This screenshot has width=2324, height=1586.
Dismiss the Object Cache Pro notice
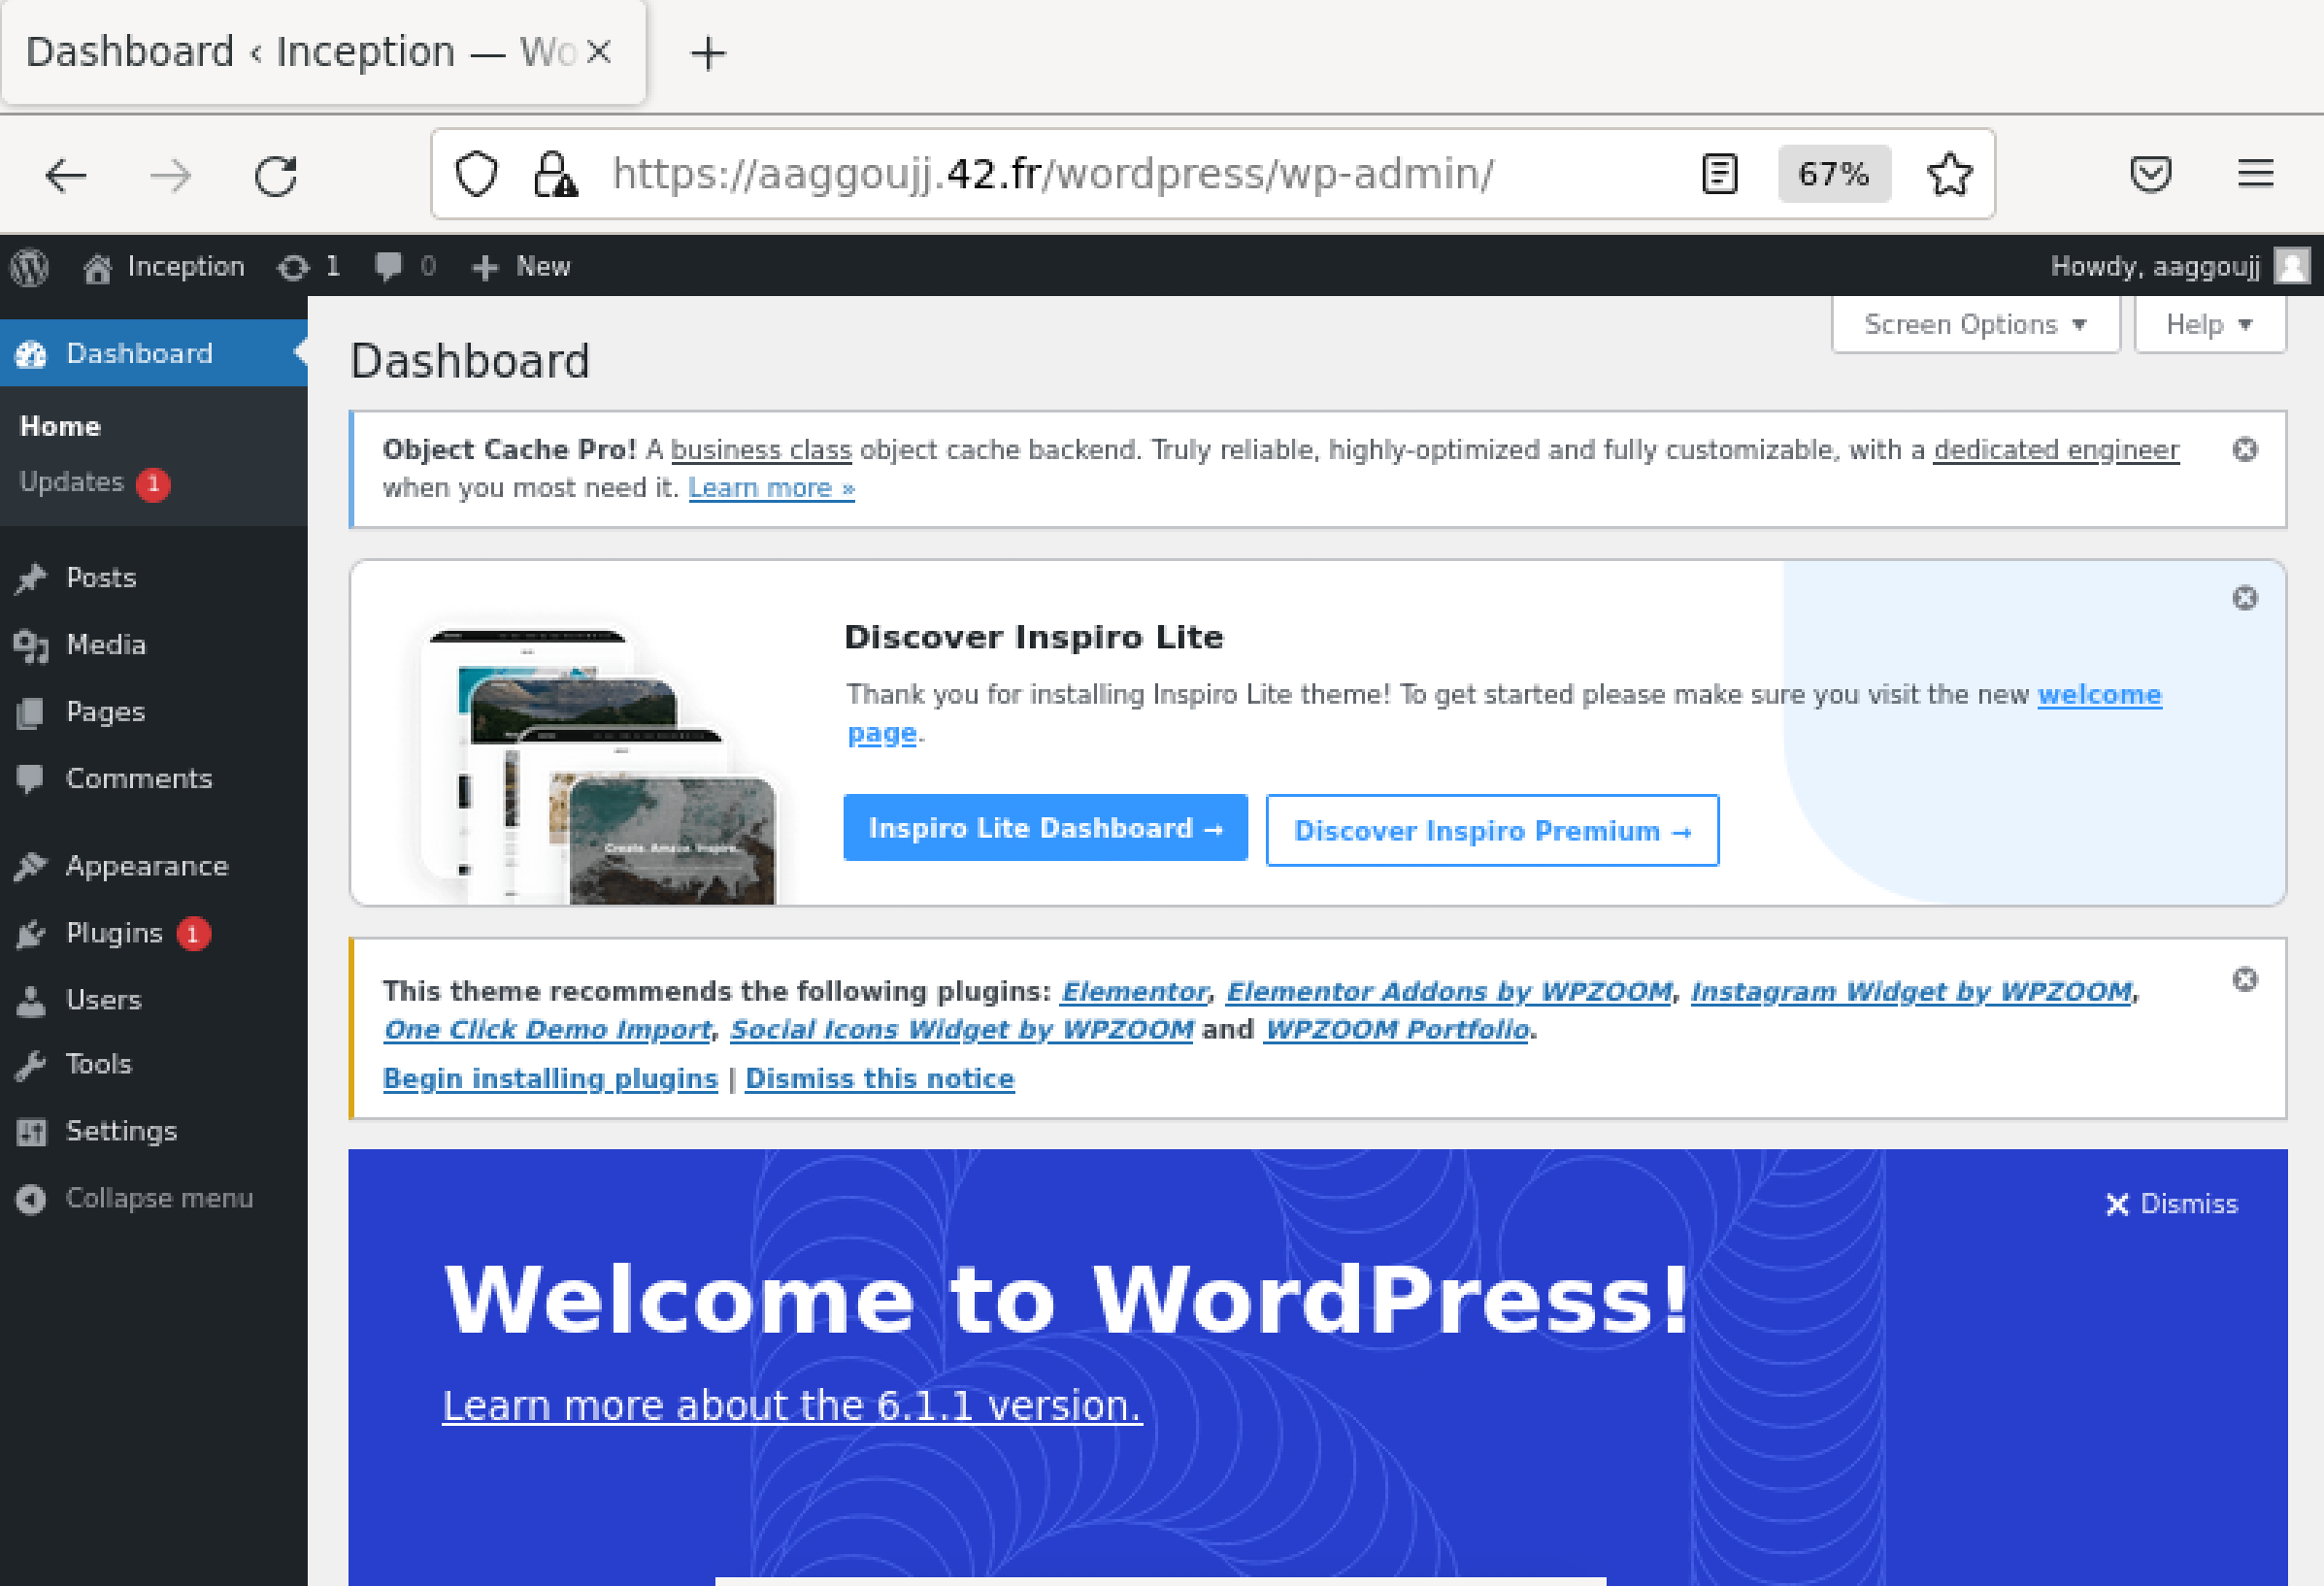point(2244,446)
